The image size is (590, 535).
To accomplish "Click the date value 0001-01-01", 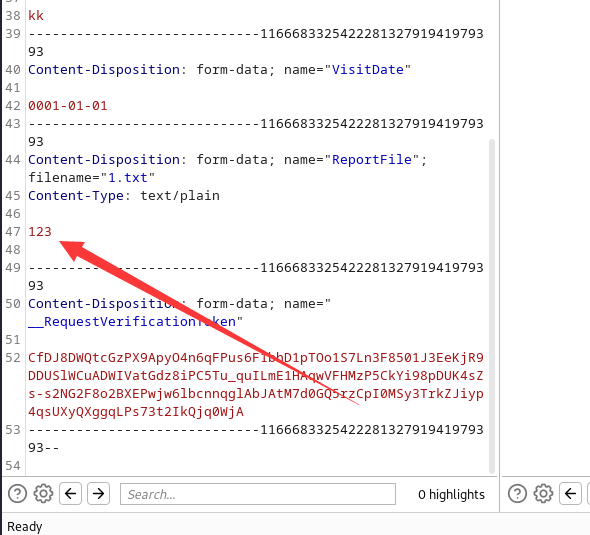I will pos(68,106).
